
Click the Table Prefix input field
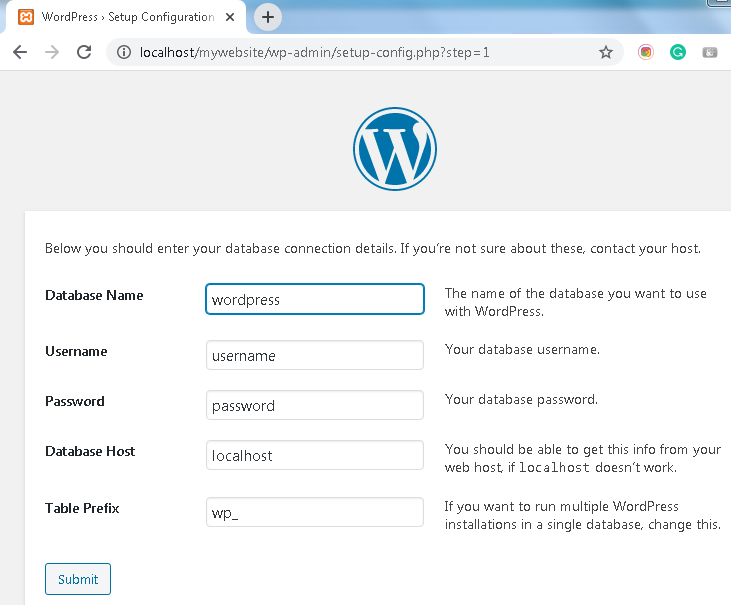click(x=315, y=512)
